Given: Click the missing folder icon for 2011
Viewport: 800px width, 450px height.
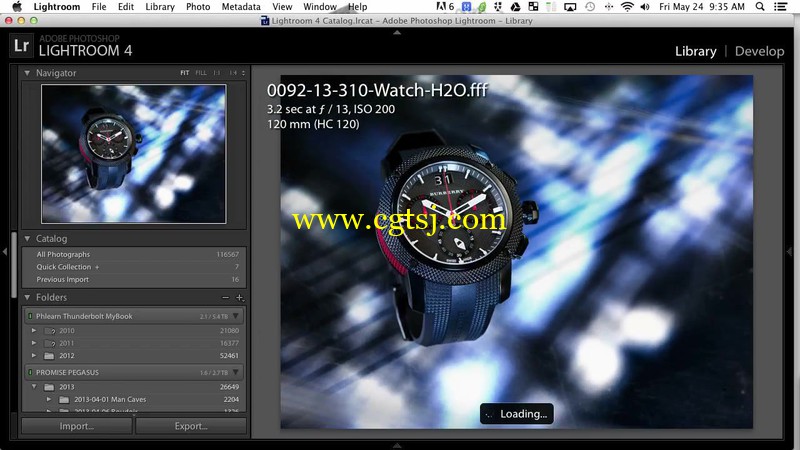Looking at the screenshot, I should tap(49, 343).
